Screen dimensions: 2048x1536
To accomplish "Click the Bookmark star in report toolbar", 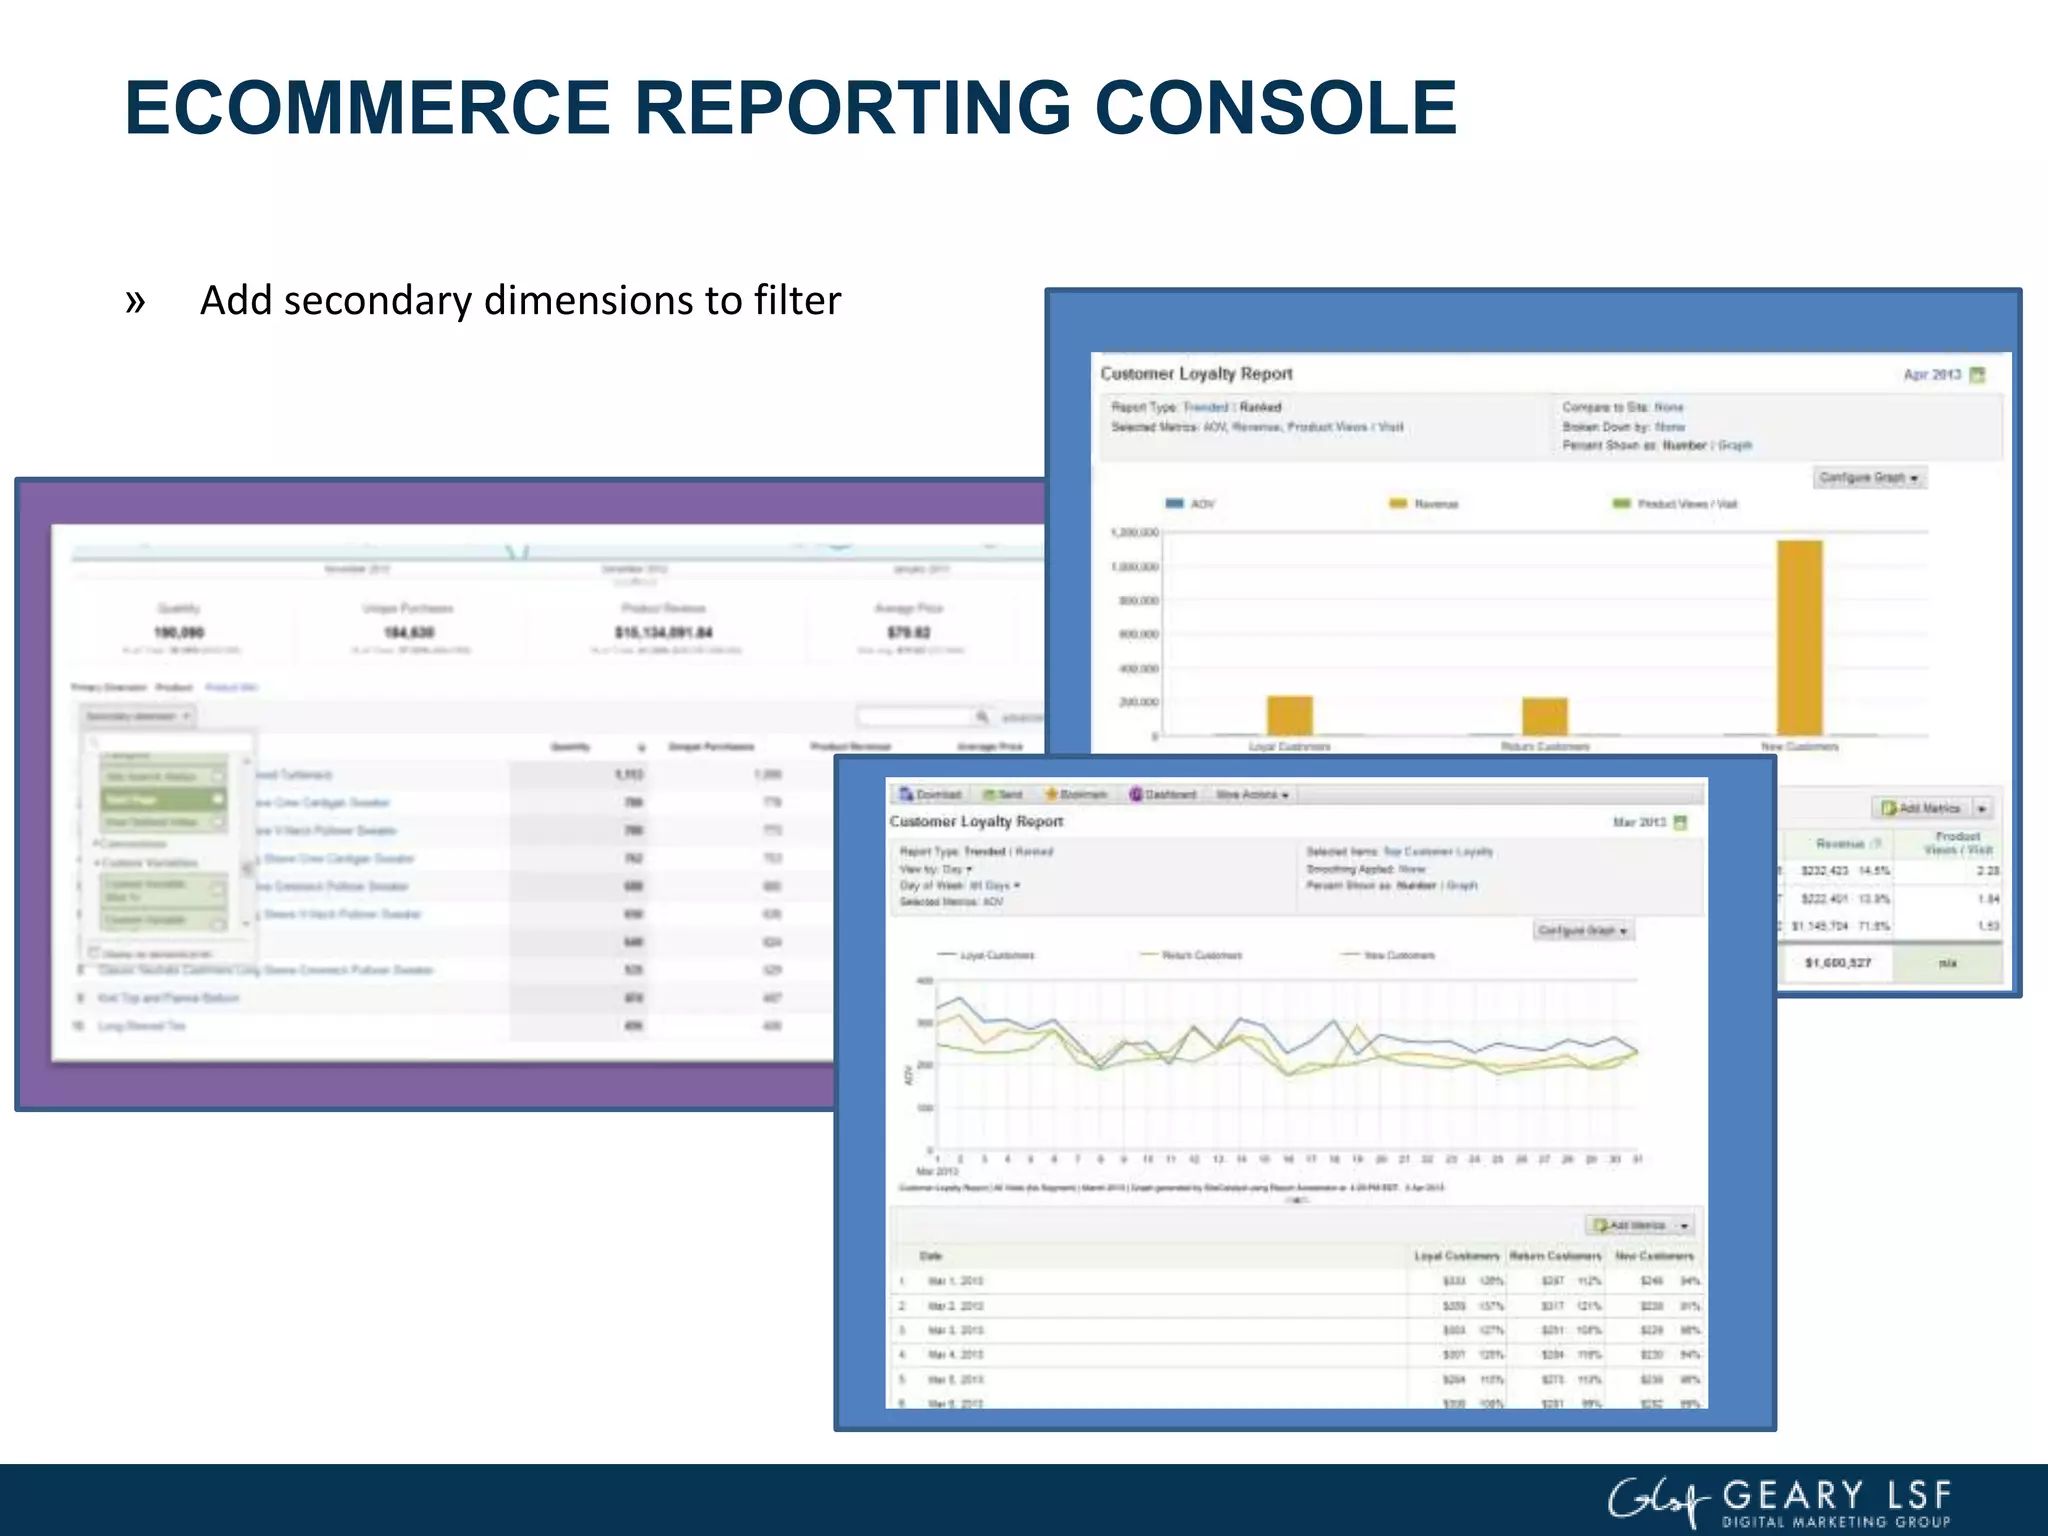I will (x=1051, y=794).
